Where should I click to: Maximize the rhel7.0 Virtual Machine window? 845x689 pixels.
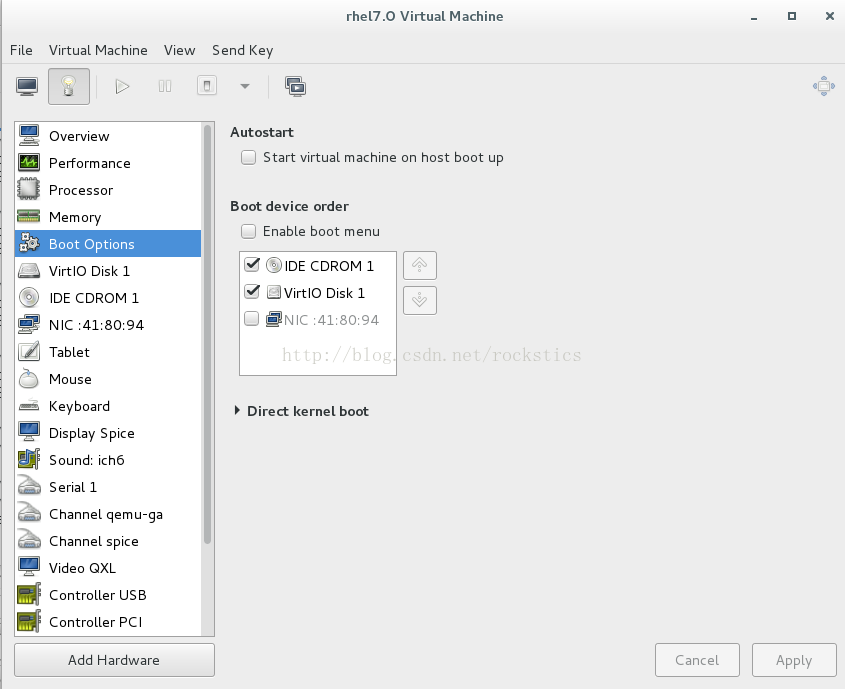792,16
